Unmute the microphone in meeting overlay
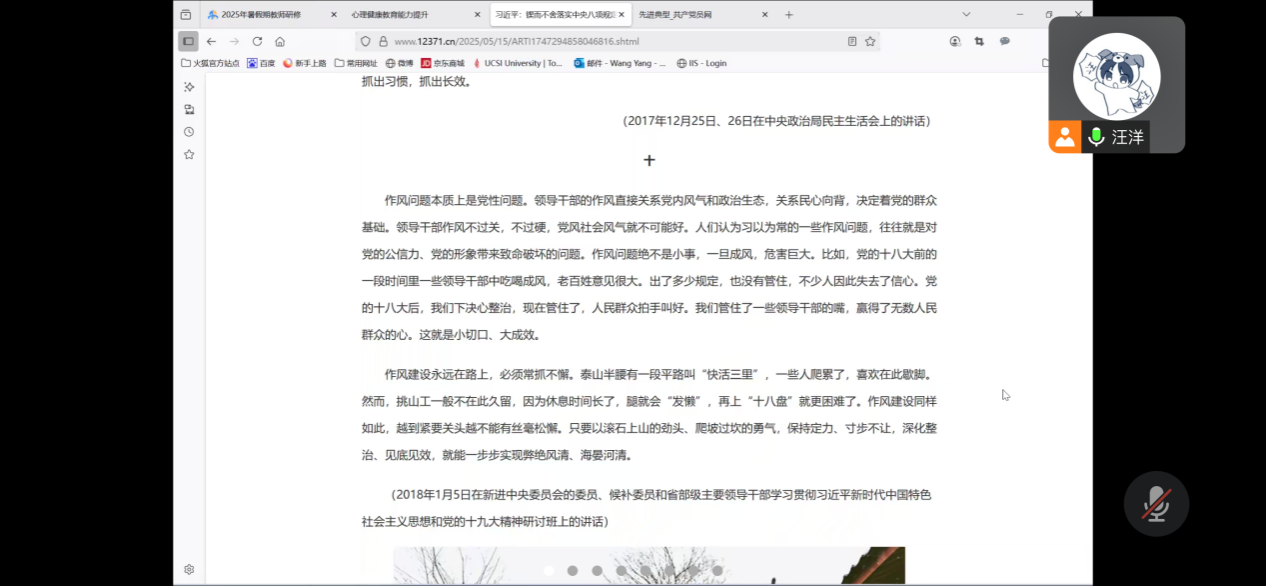The height and width of the screenshot is (586, 1266). point(1156,504)
